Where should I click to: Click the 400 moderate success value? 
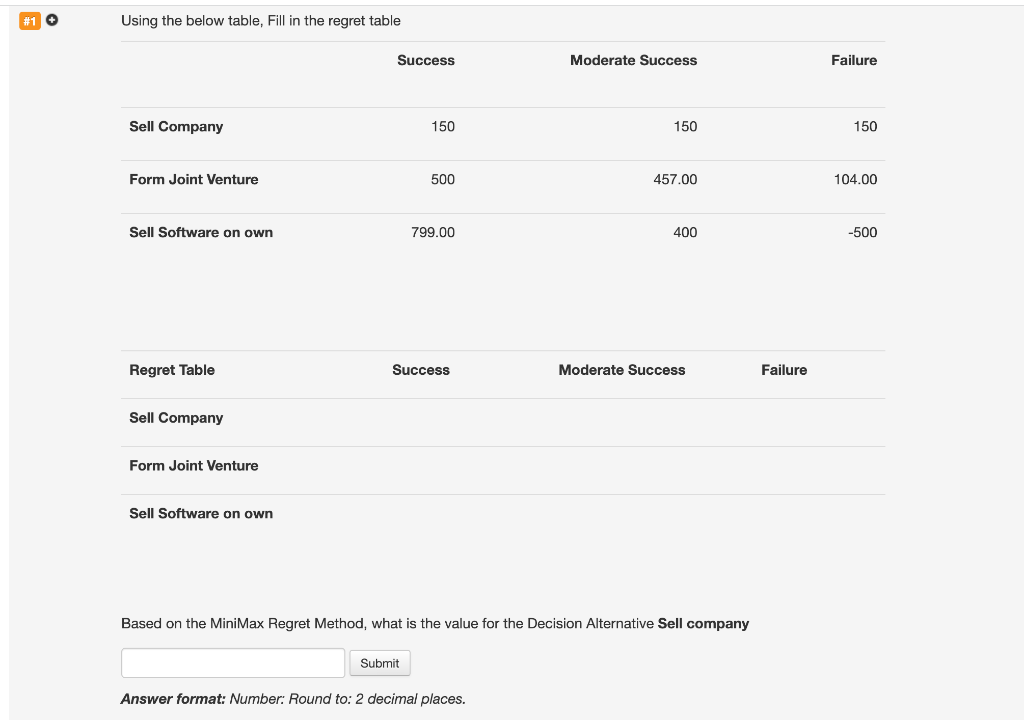click(x=685, y=232)
